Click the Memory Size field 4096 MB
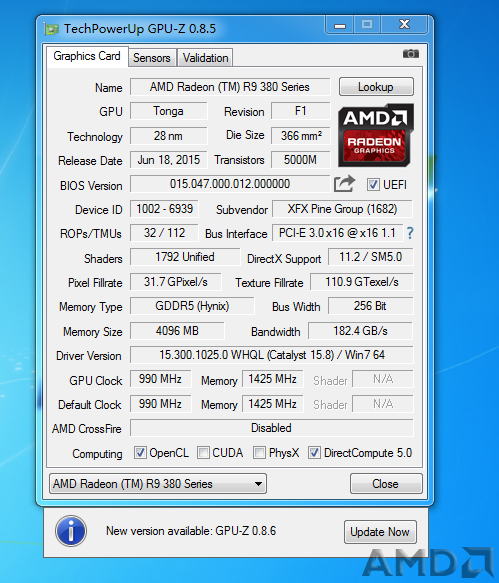This screenshot has height=583, width=499. 177,331
